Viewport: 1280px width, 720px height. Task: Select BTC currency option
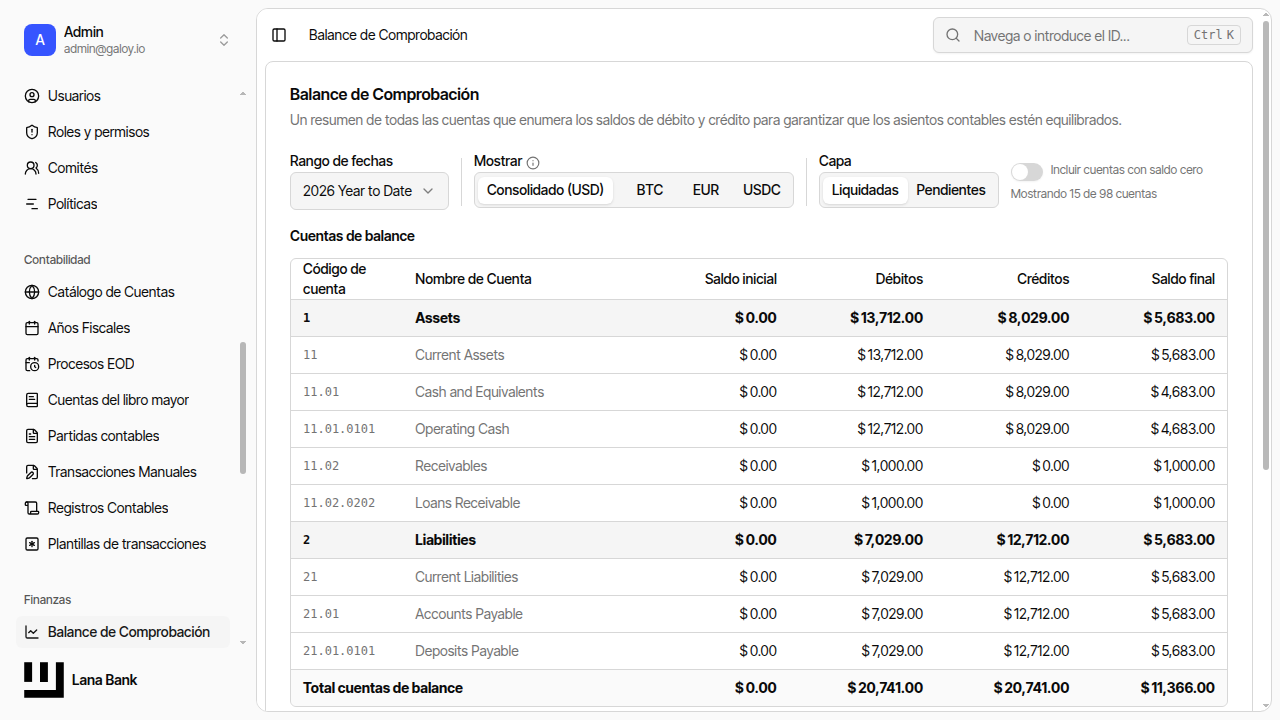point(650,190)
